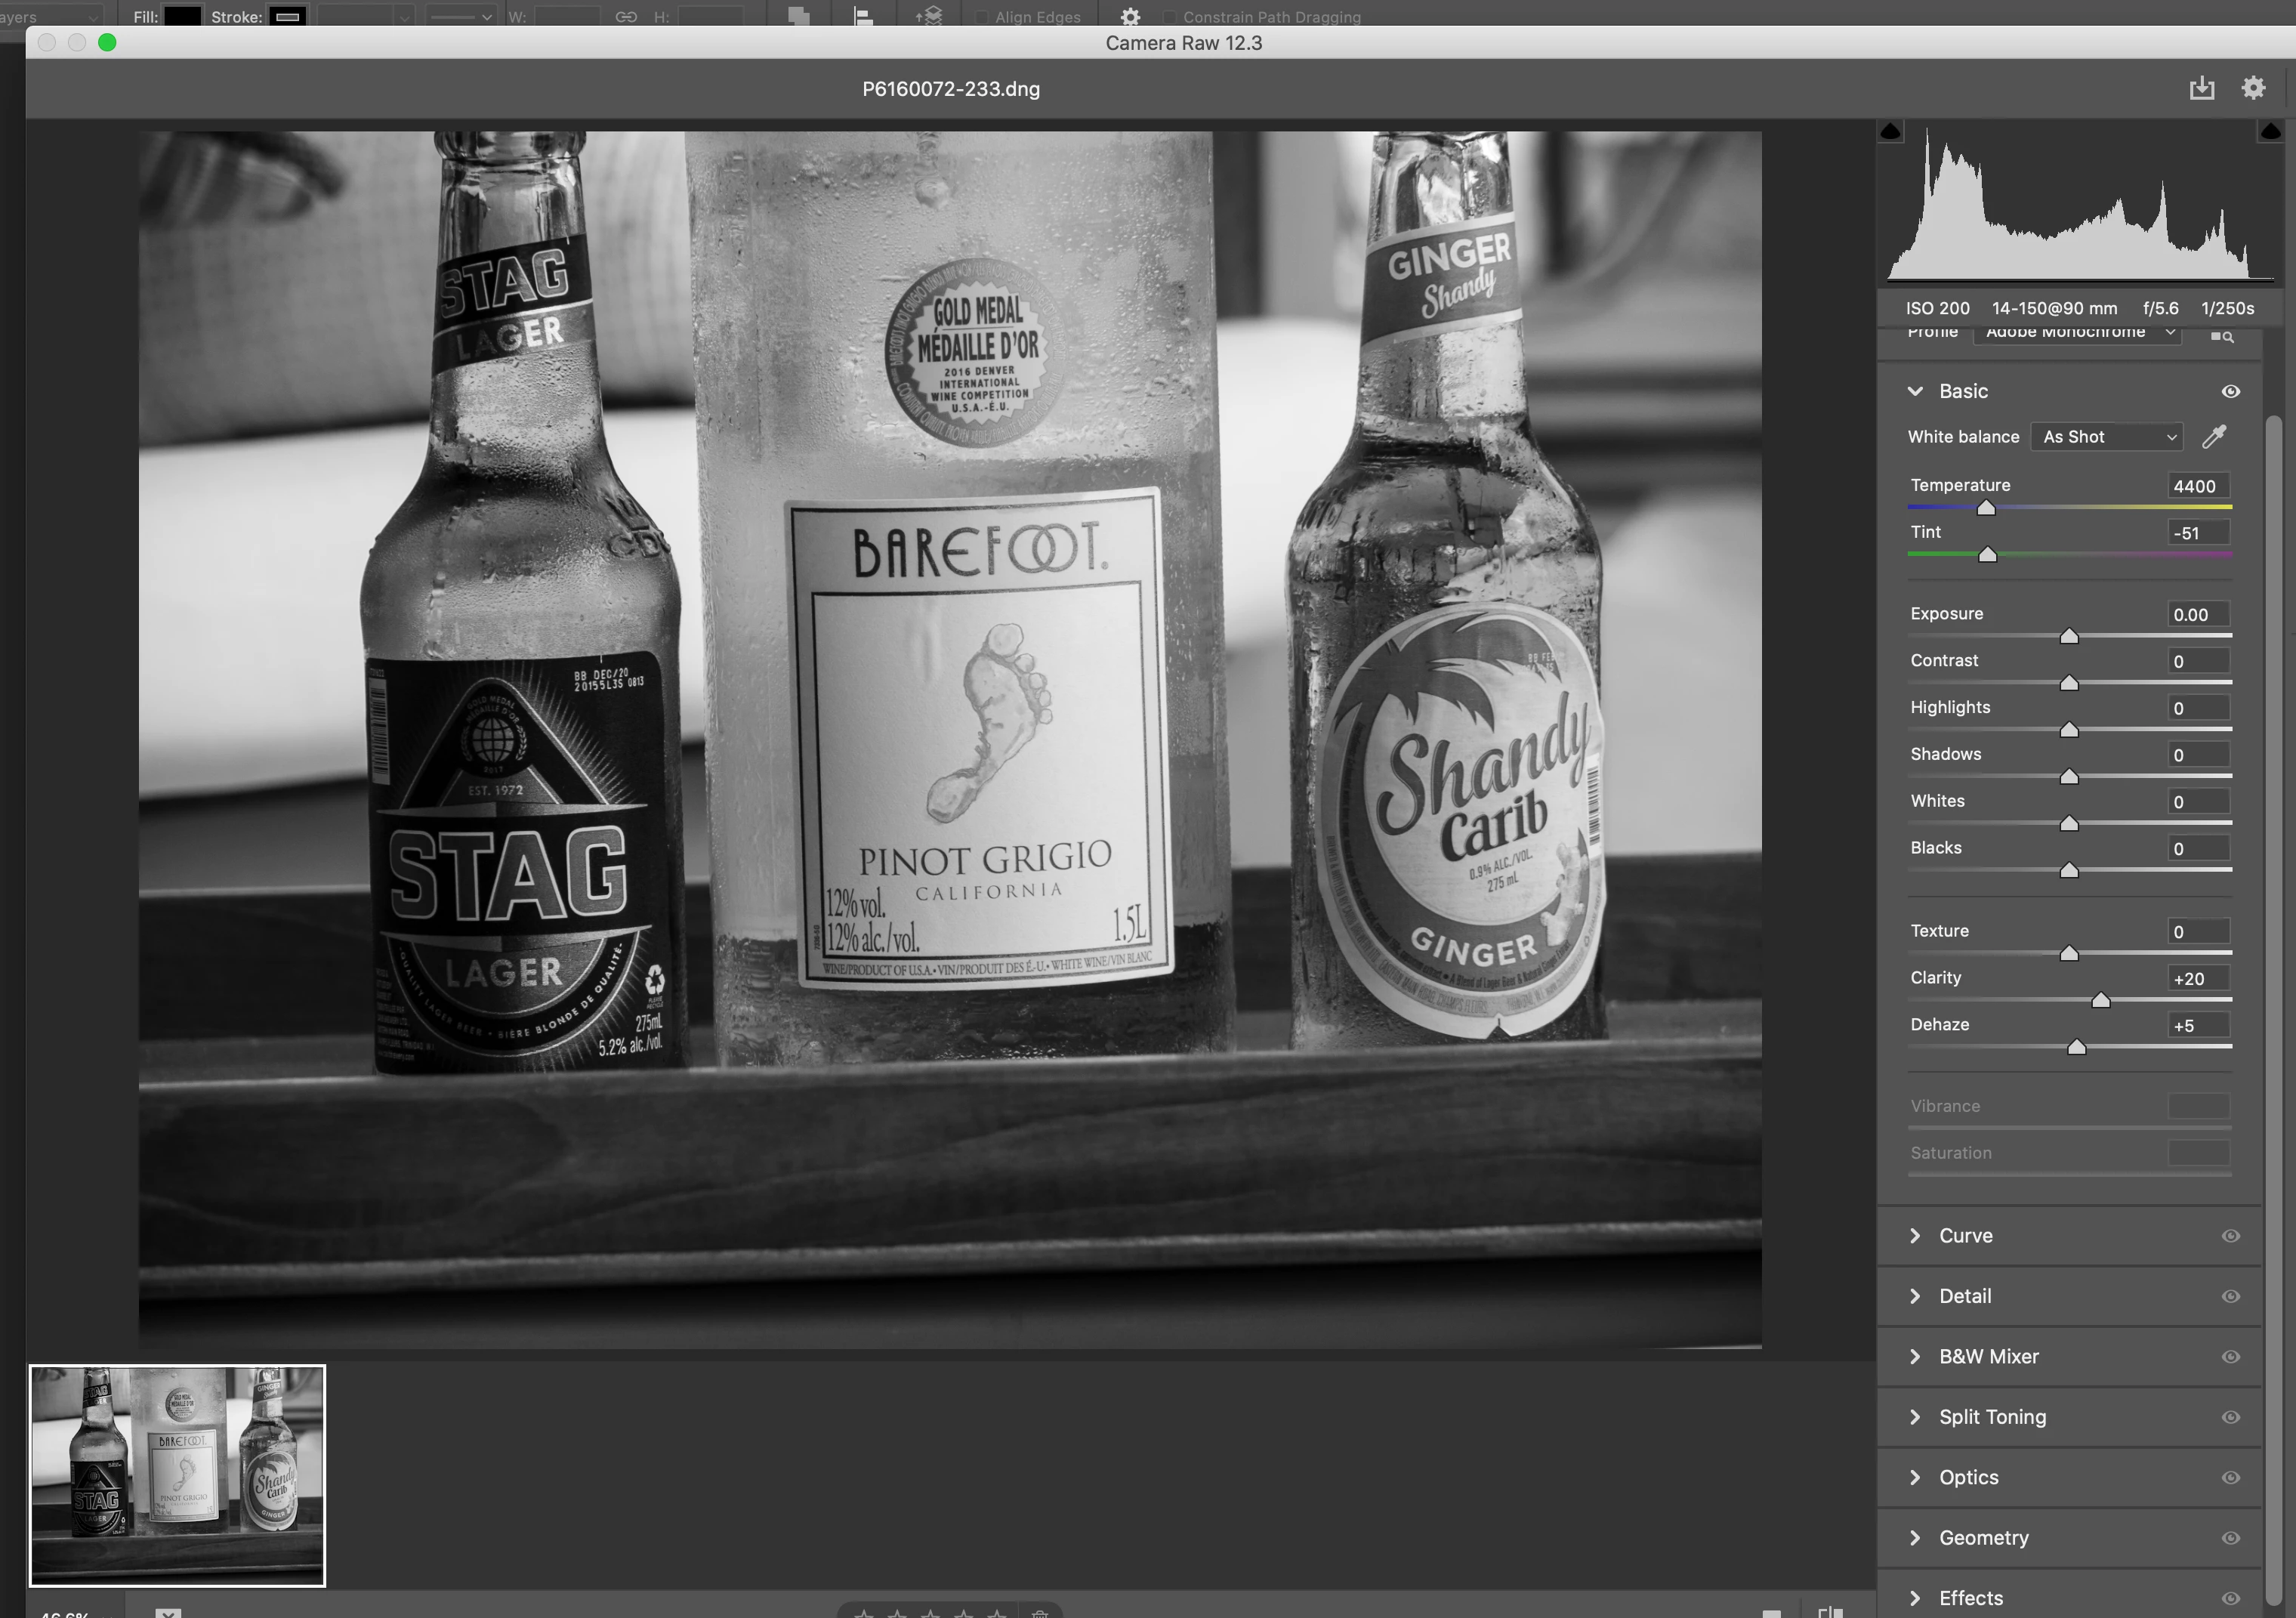Open the Optics panel section
The image size is (2296, 1618).
click(x=1968, y=1477)
